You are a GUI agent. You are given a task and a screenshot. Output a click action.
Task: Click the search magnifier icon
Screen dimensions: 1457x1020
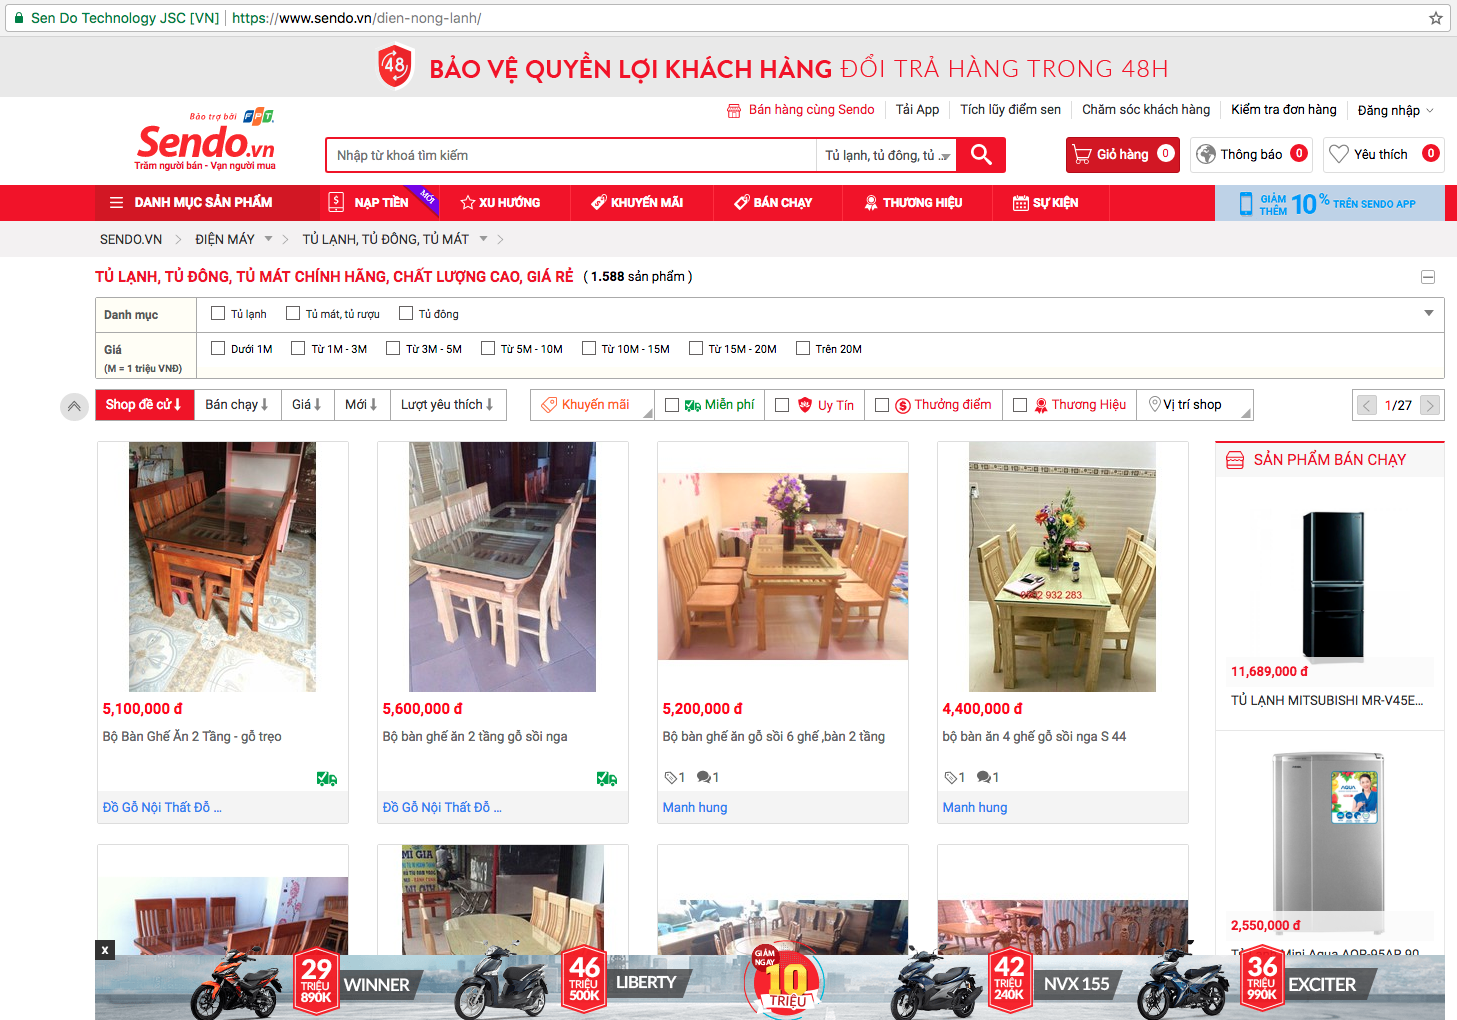pyautogui.click(x=980, y=155)
